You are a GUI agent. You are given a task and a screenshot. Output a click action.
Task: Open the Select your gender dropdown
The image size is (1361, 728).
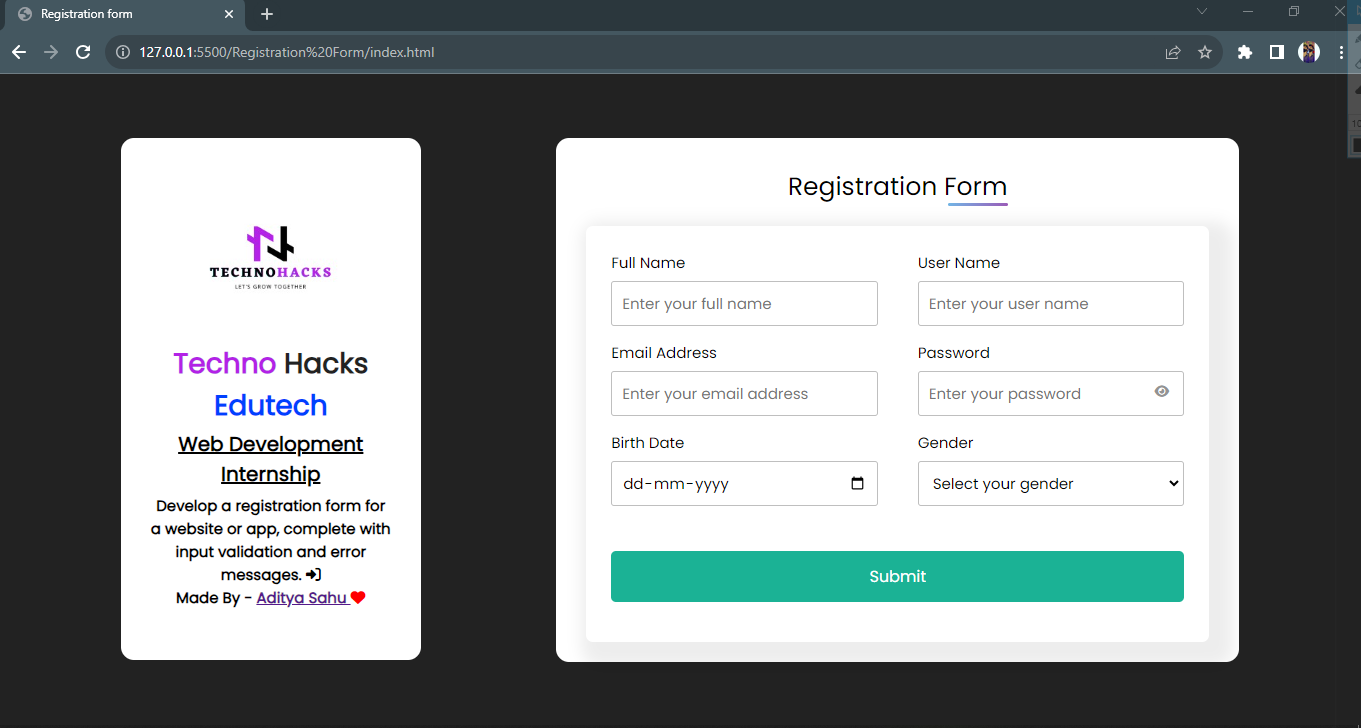[1050, 483]
